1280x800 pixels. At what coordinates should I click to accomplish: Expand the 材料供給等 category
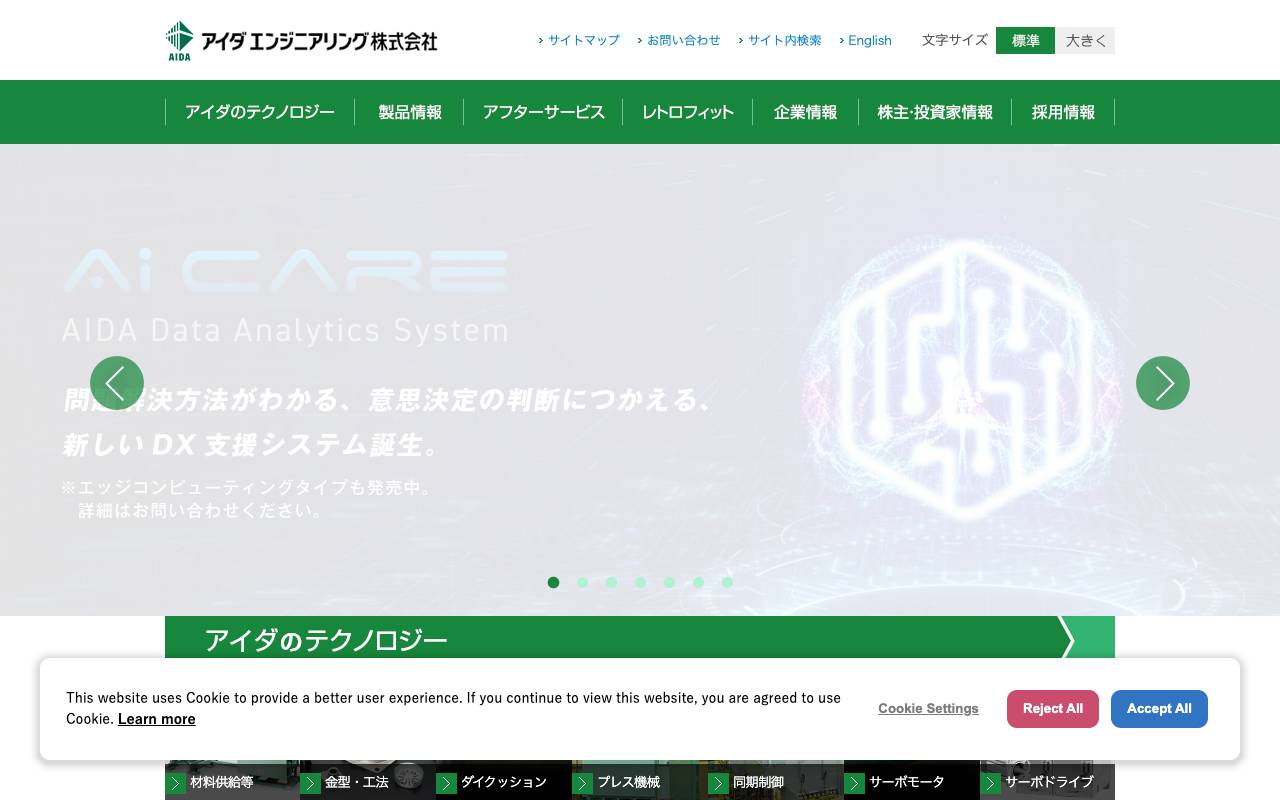pos(176,783)
